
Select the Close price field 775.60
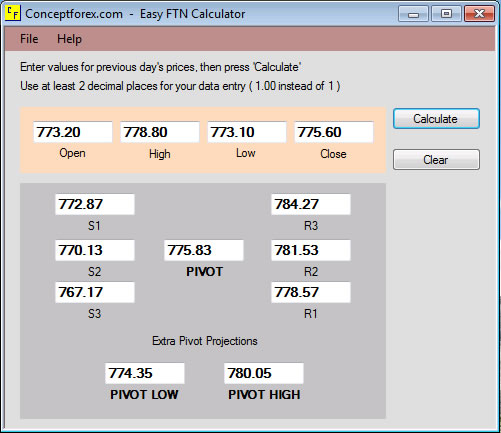click(334, 132)
